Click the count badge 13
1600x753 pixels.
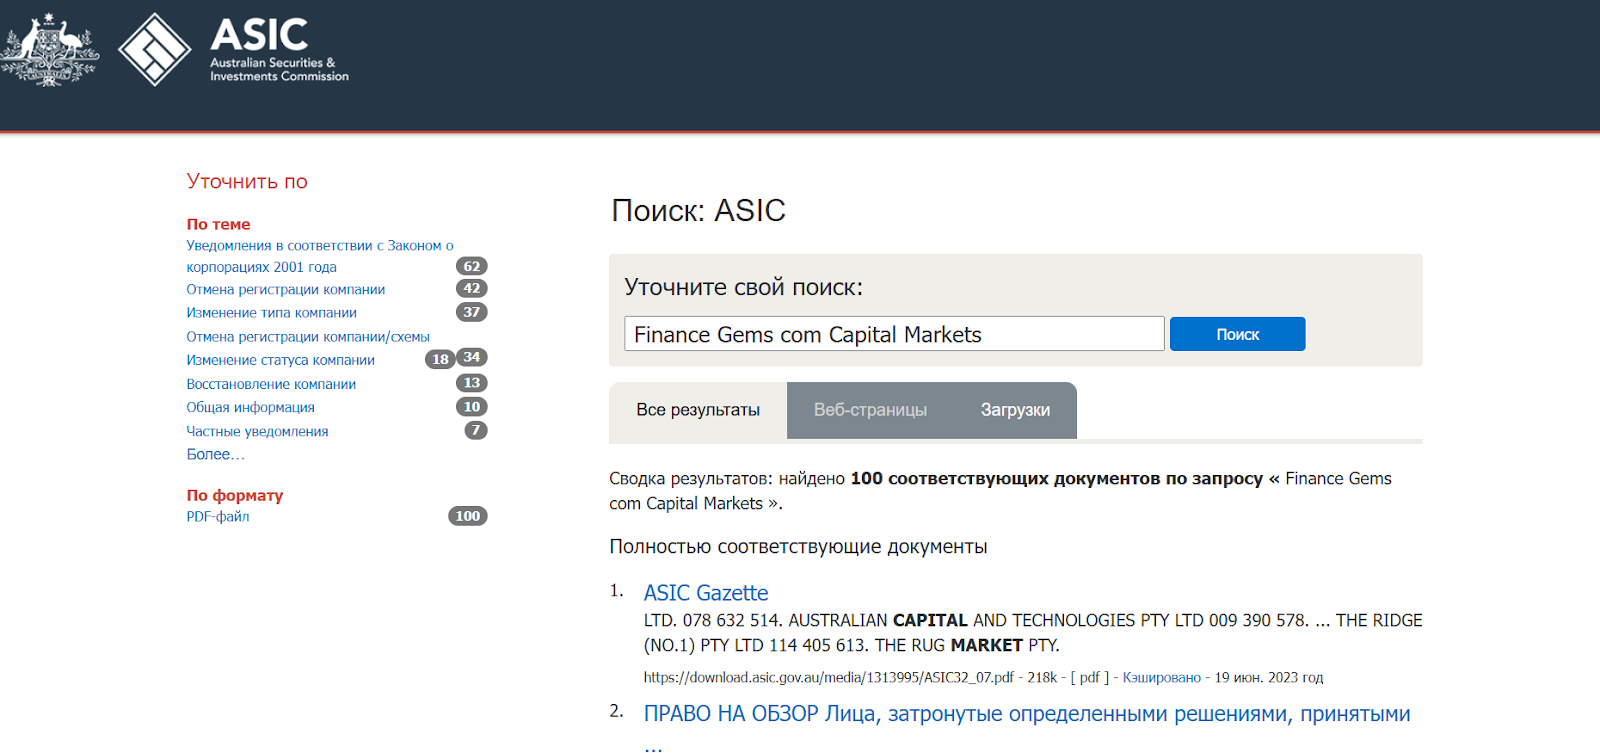coord(472,383)
